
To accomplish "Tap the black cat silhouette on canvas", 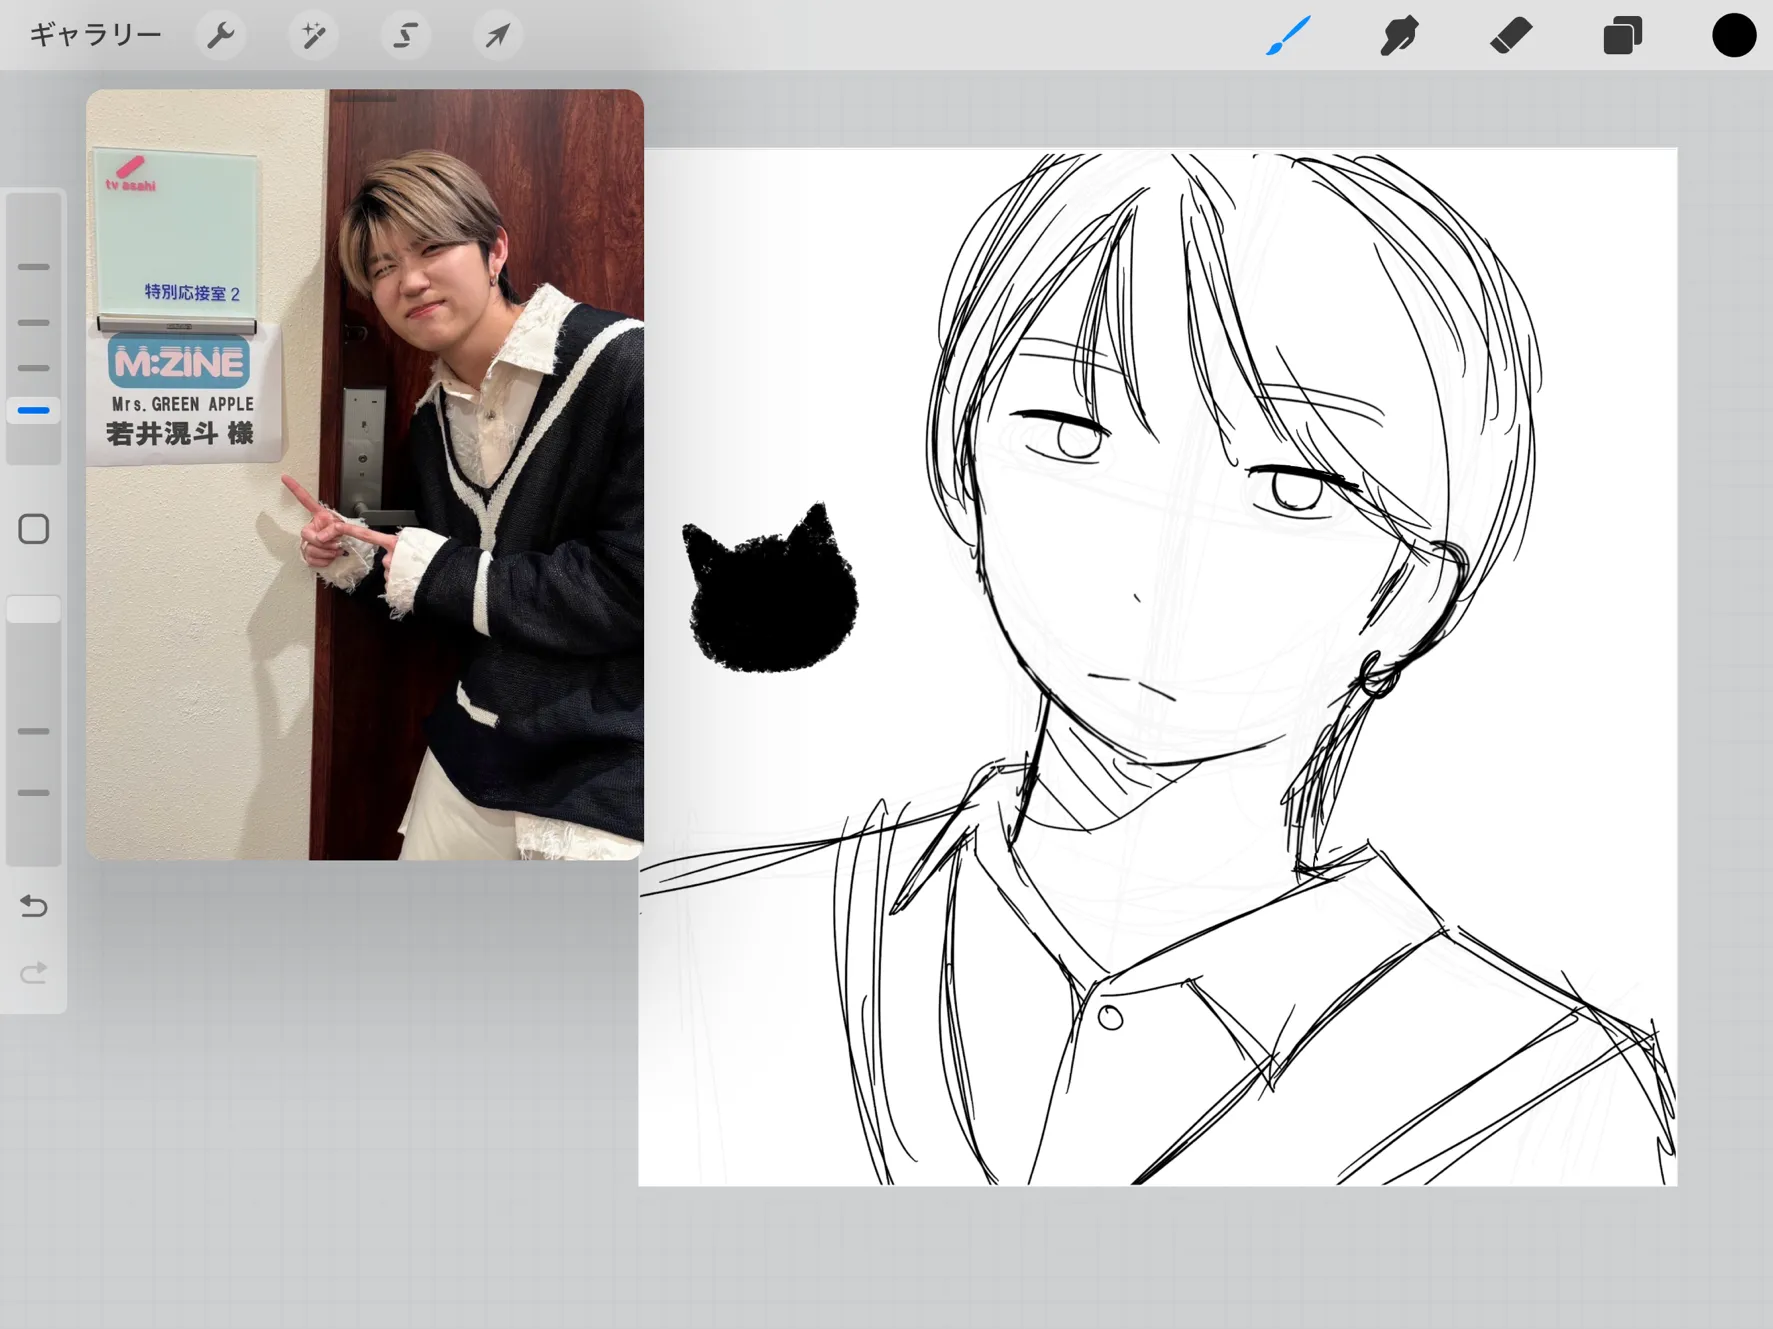I will 769,589.
